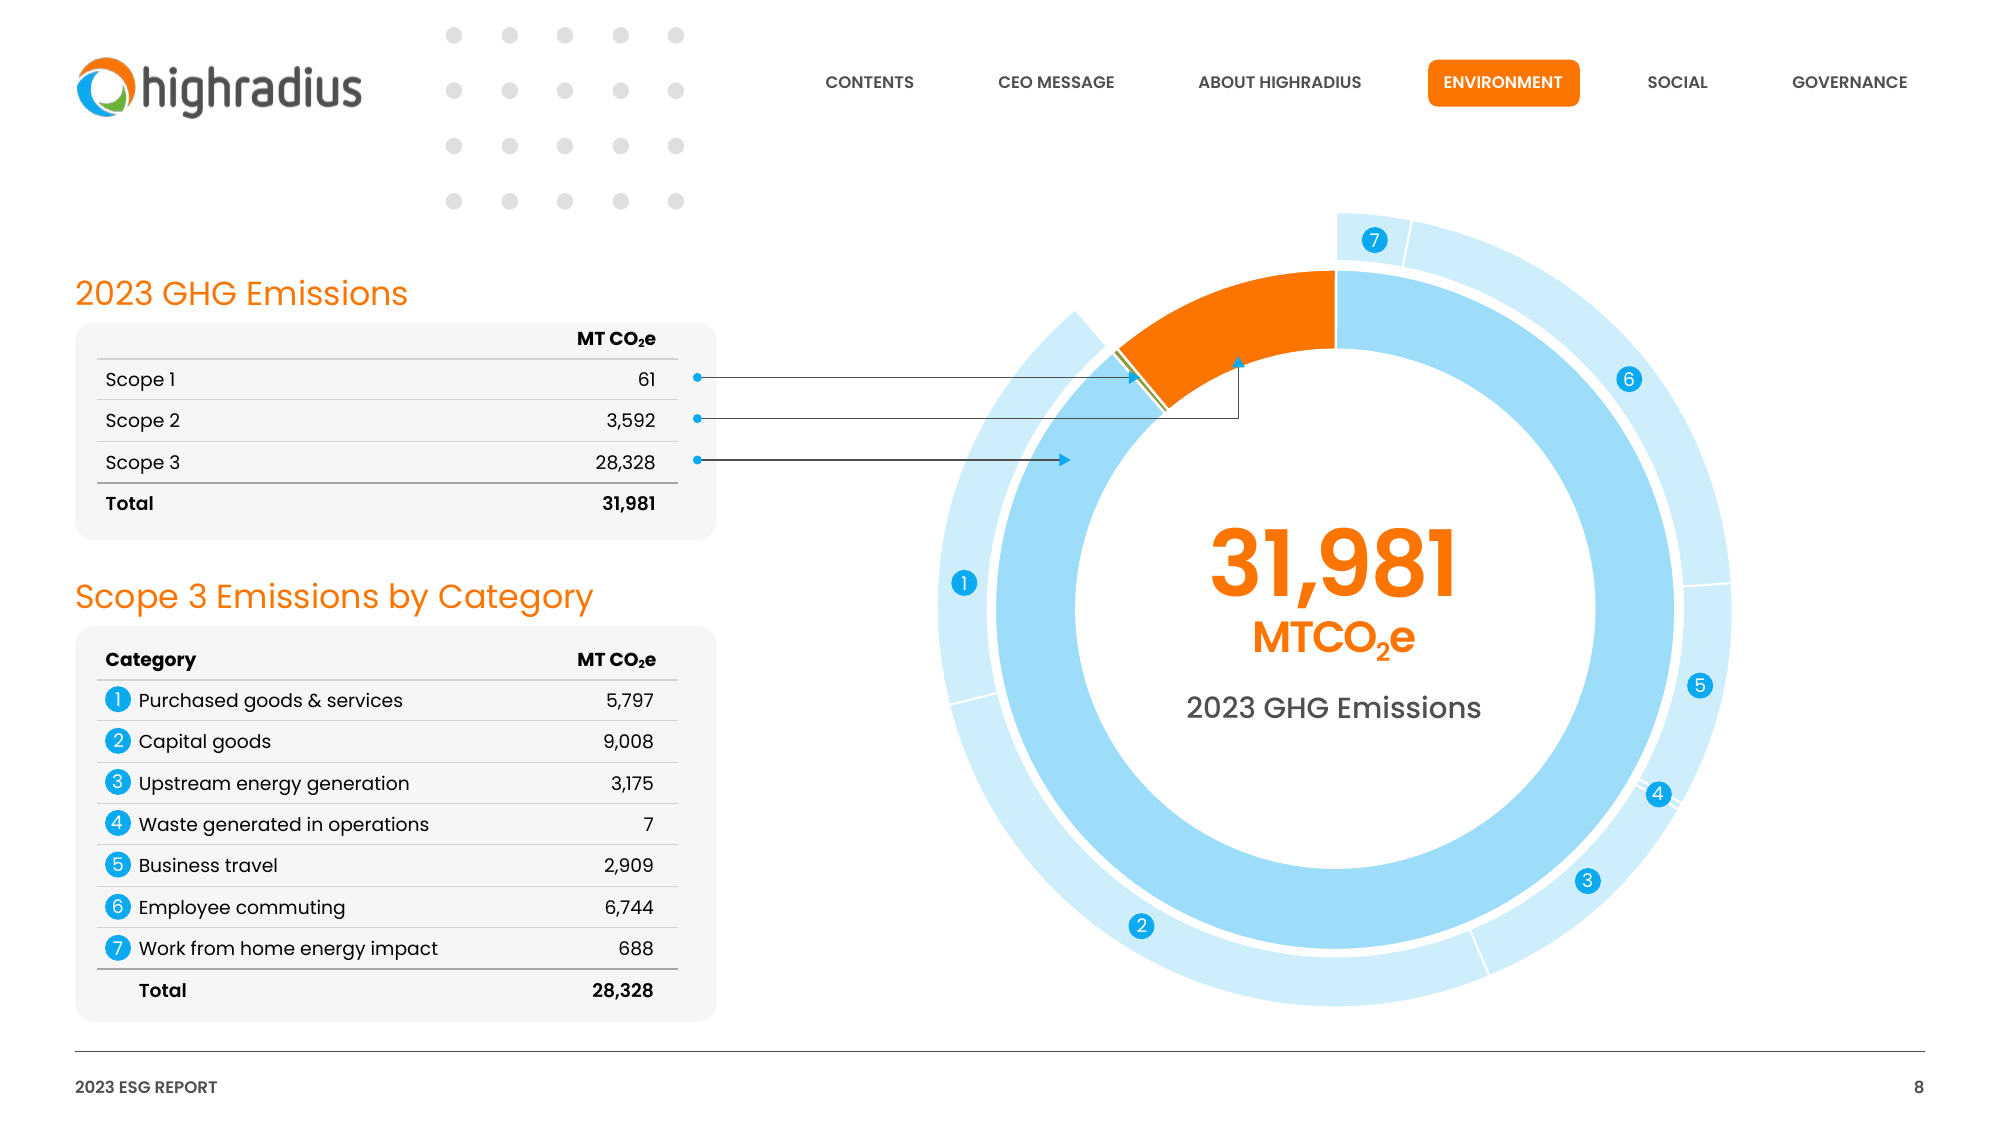This screenshot has width=2000, height=1125.
Task: Click number 5 badge beside Business travel
Action: [118, 865]
